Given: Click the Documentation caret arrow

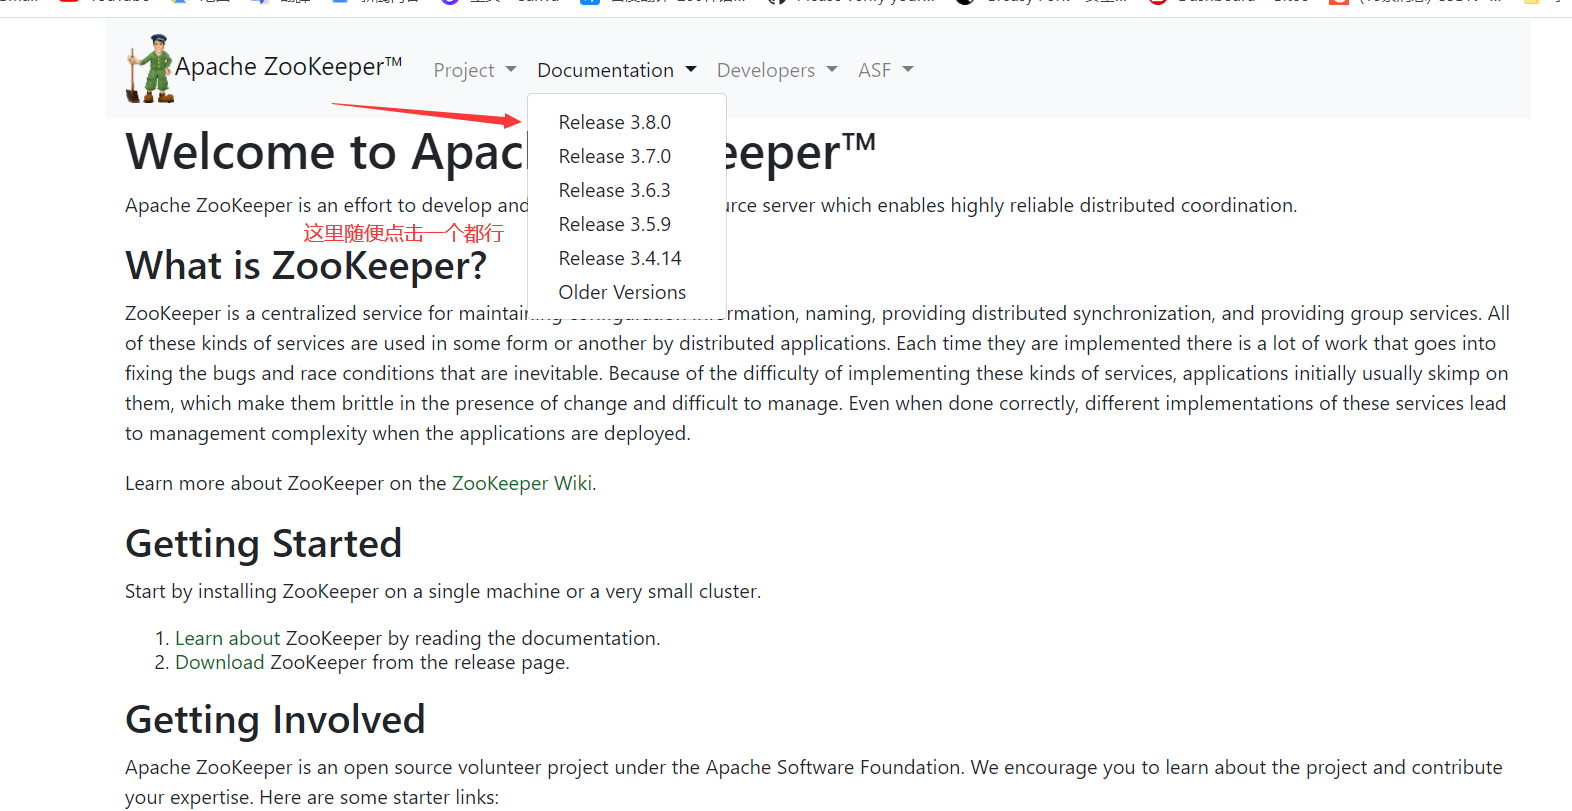Looking at the screenshot, I should pyautogui.click(x=691, y=70).
